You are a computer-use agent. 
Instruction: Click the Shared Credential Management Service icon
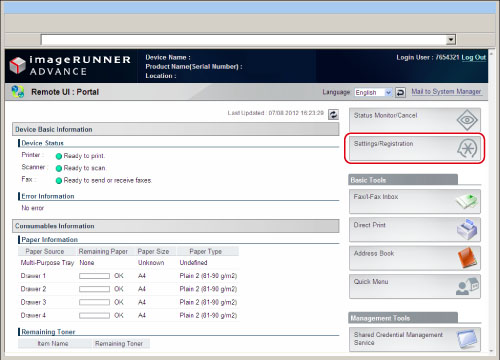coord(467,339)
